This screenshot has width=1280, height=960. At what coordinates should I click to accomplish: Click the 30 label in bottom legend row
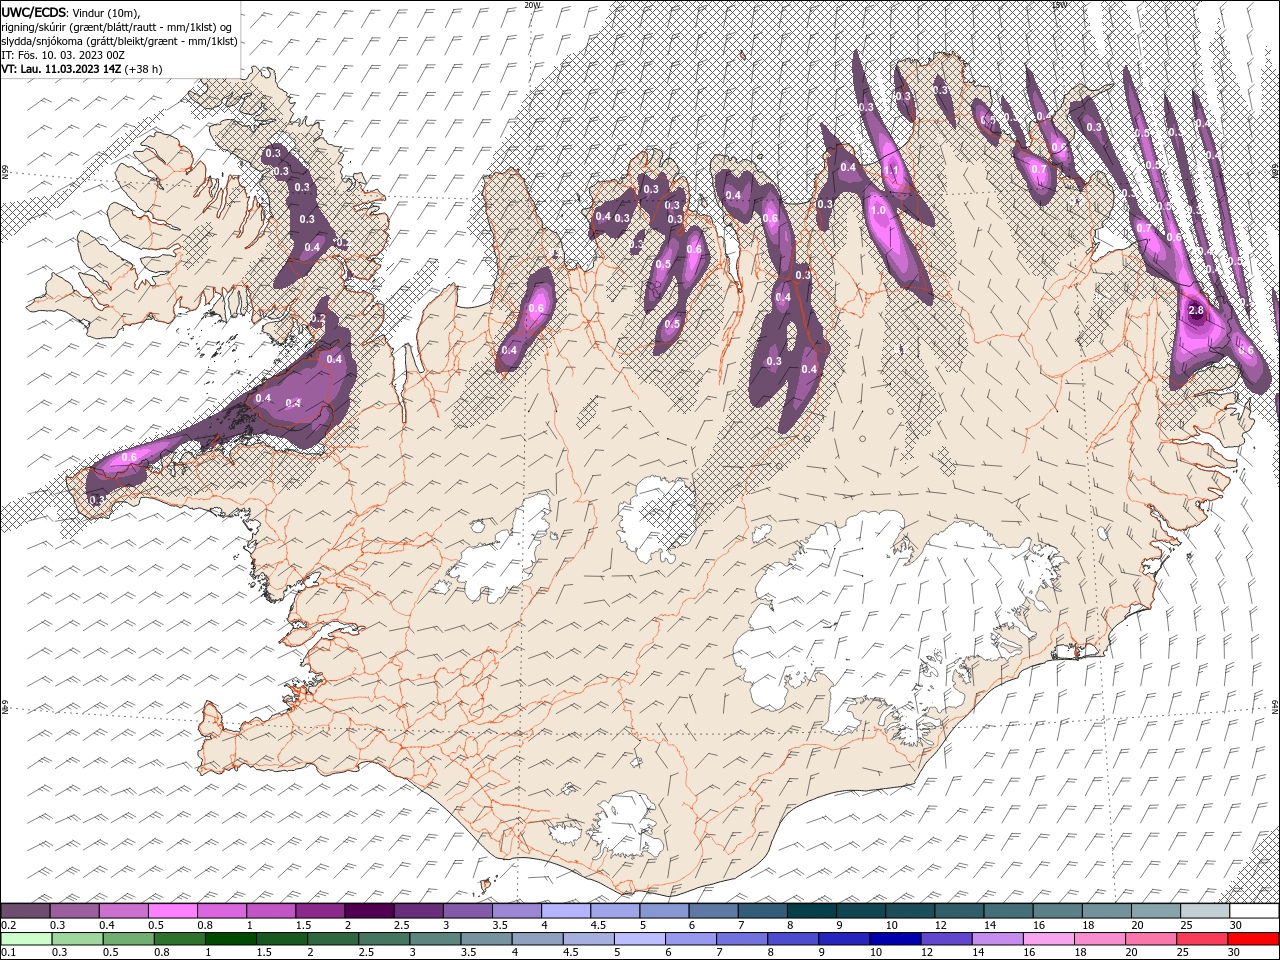1236,952
